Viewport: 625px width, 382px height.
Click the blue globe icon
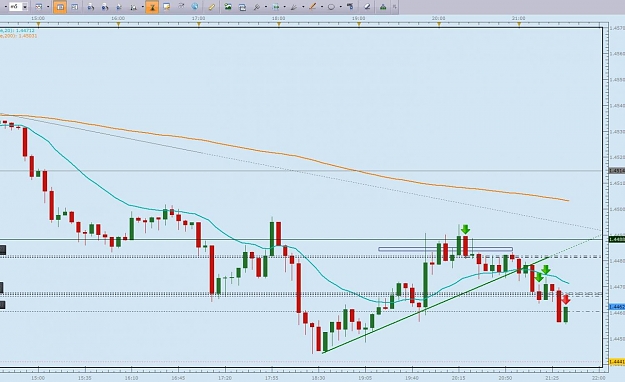tap(195, 7)
